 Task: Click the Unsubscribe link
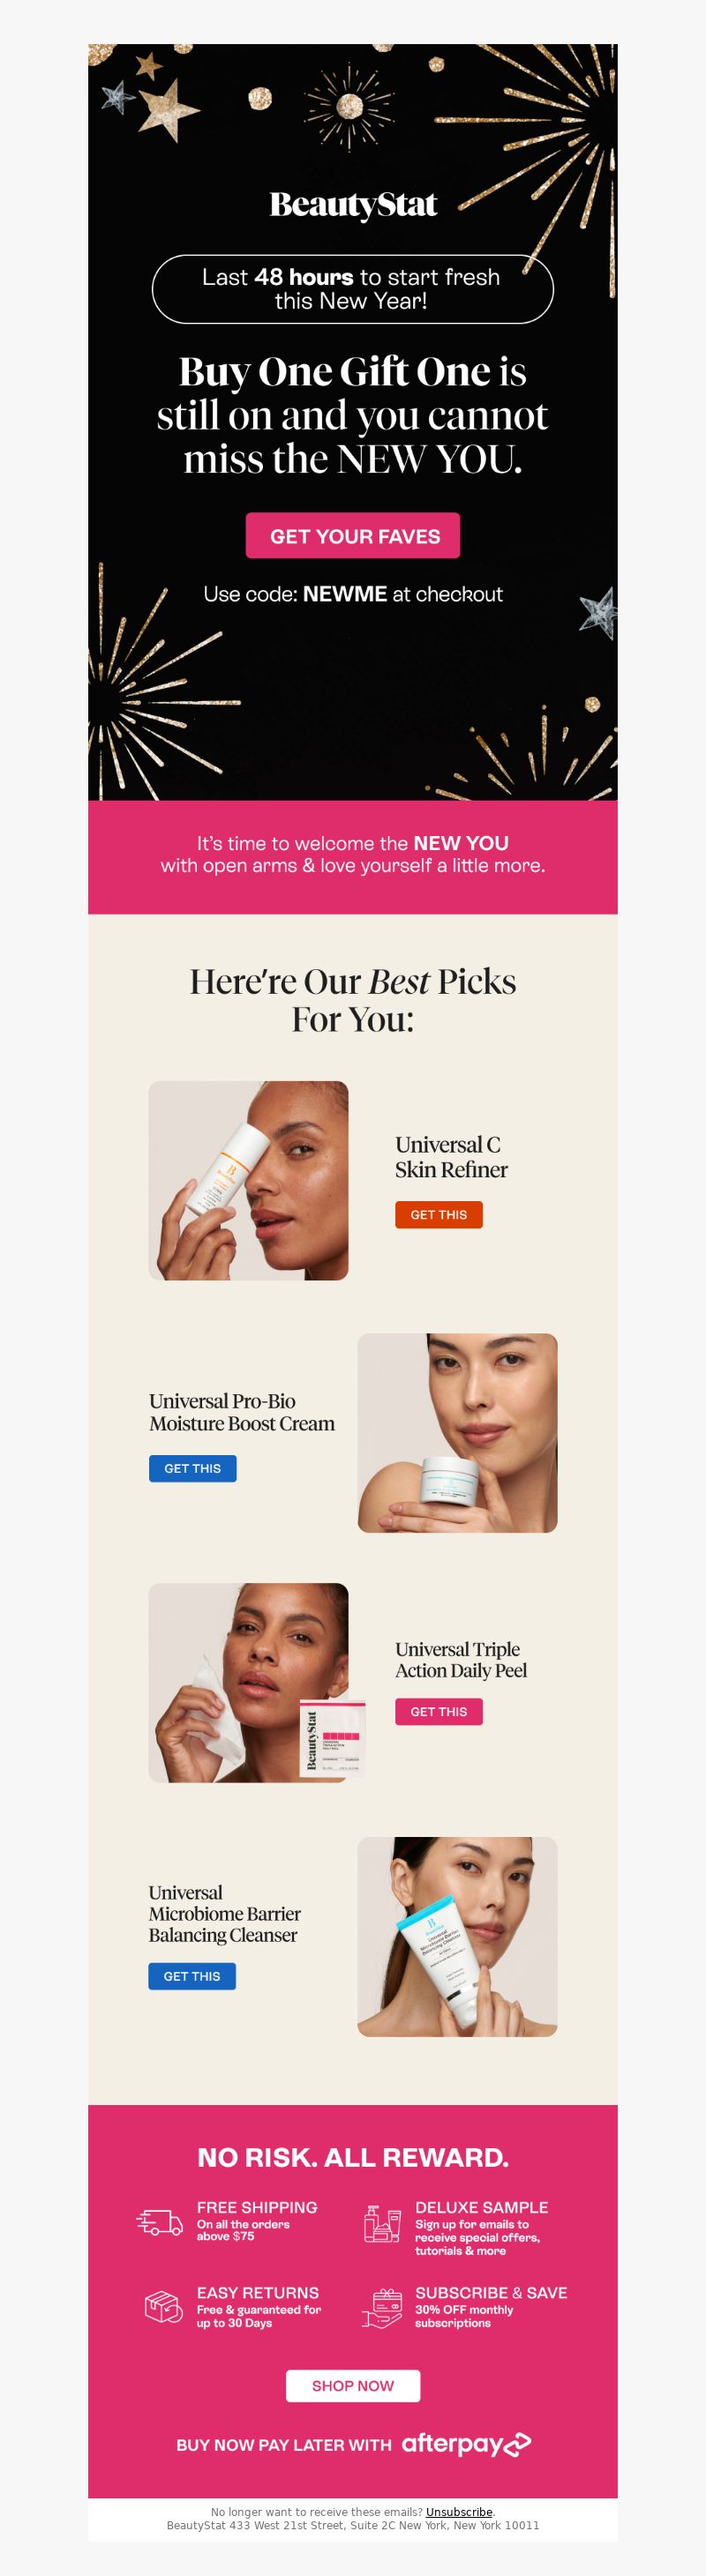[x=459, y=2512]
